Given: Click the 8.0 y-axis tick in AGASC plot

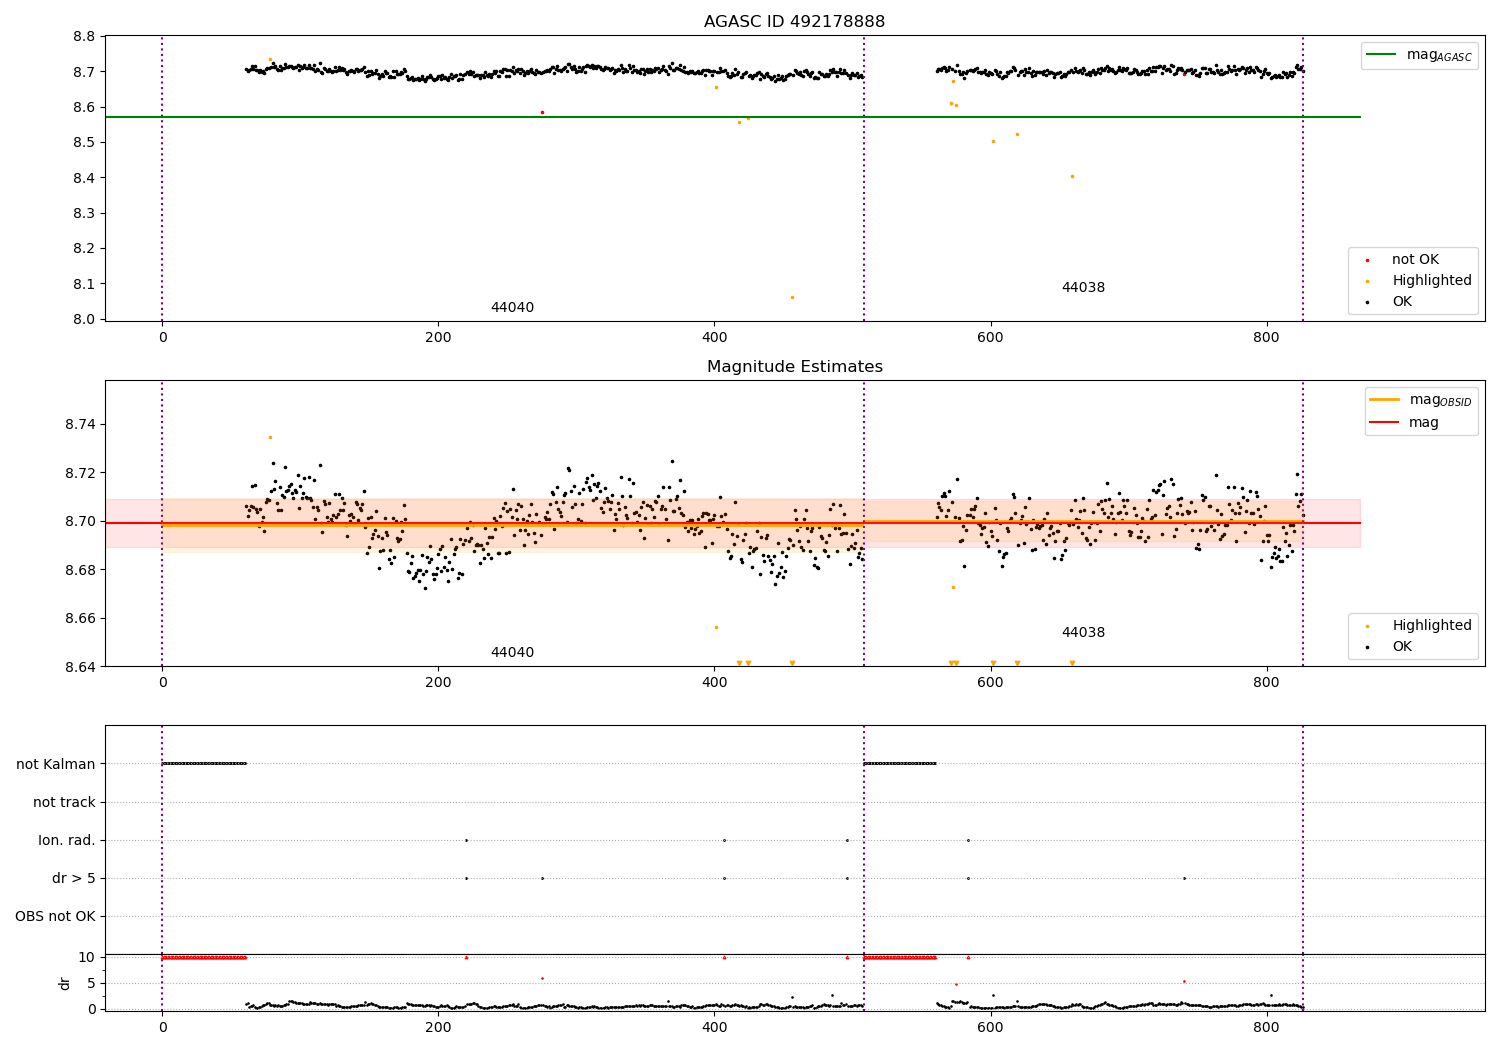Looking at the screenshot, I should [x=85, y=320].
